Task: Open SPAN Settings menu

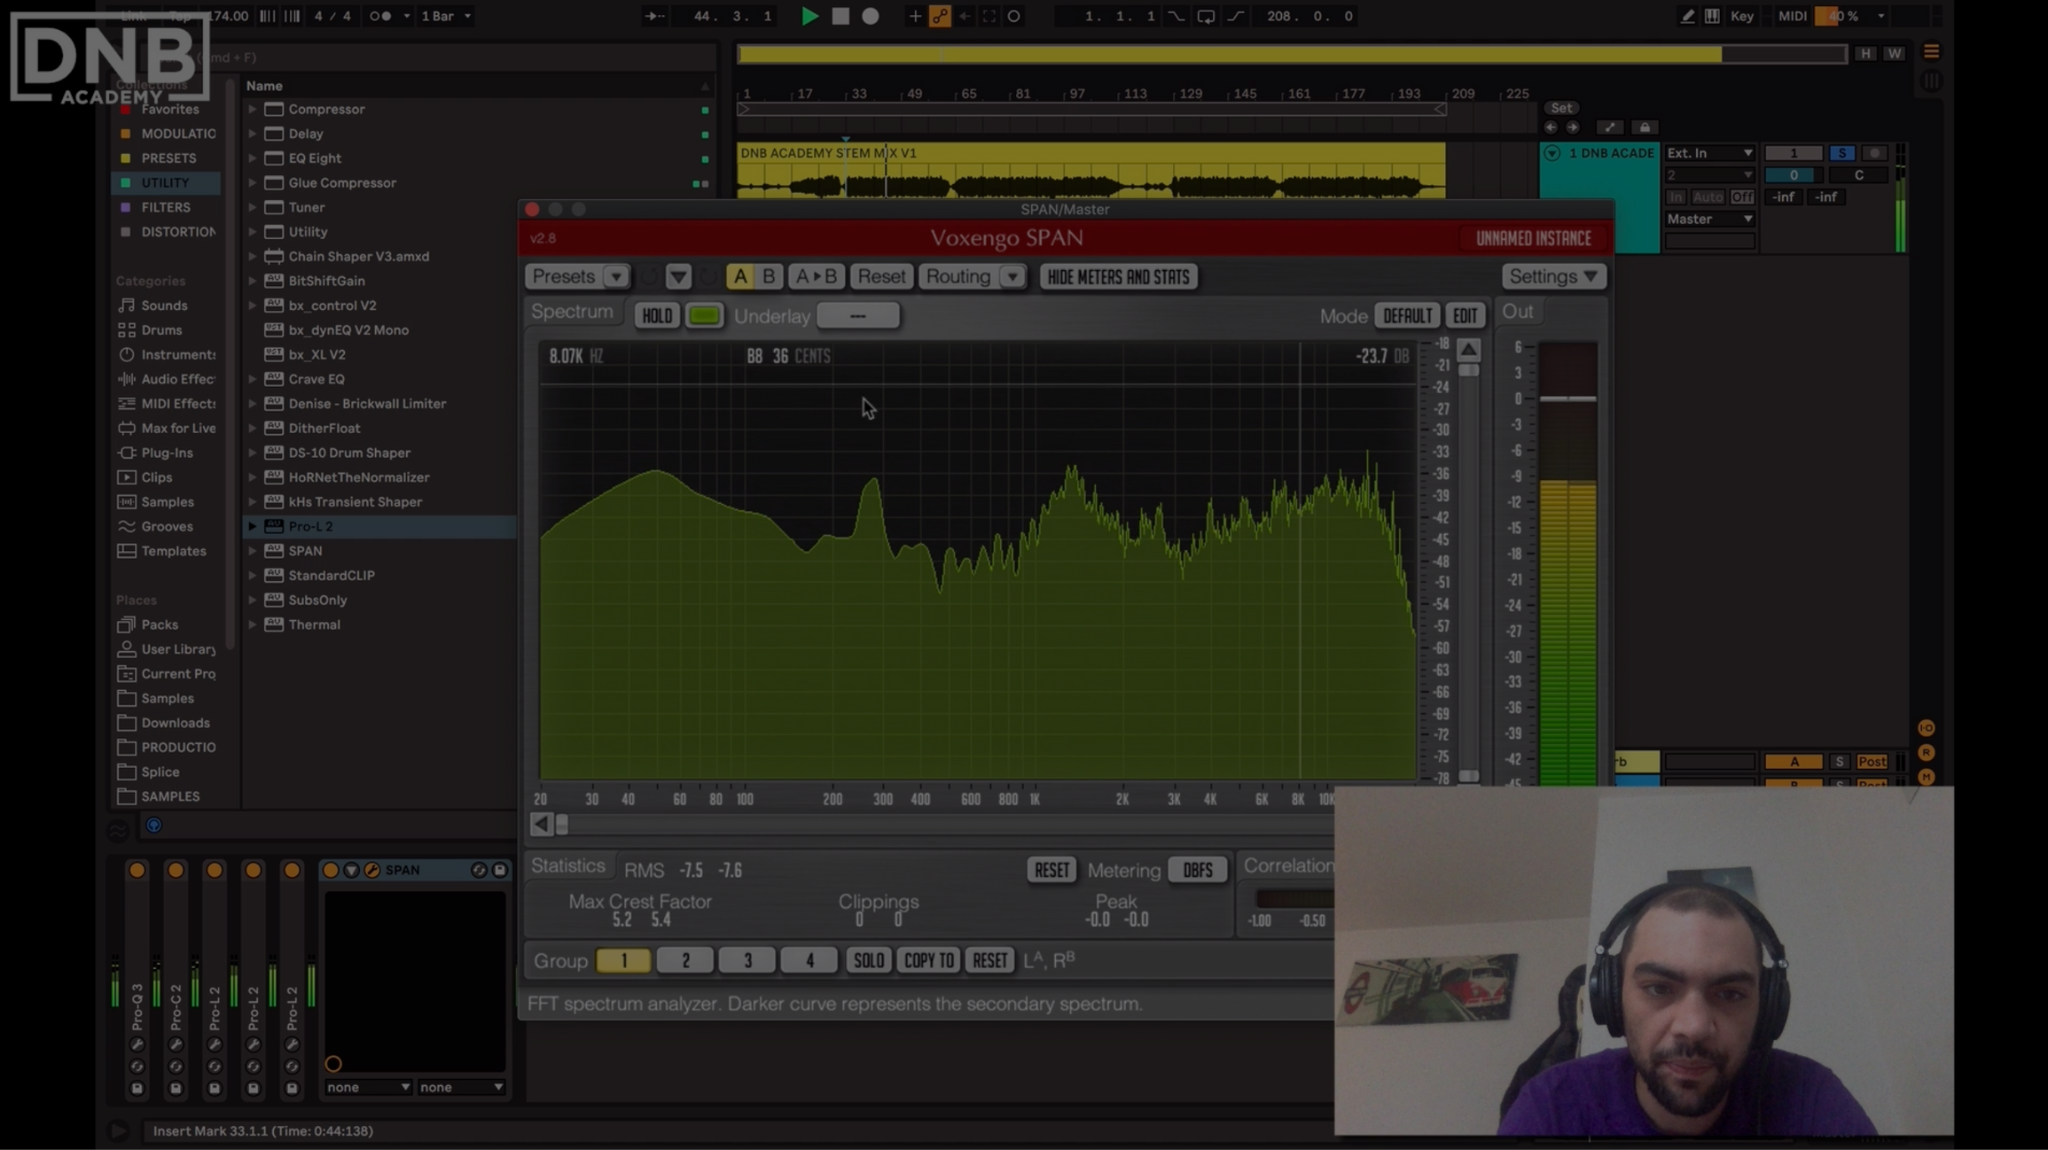Action: pyautogui.click(x=1553, y=277)
